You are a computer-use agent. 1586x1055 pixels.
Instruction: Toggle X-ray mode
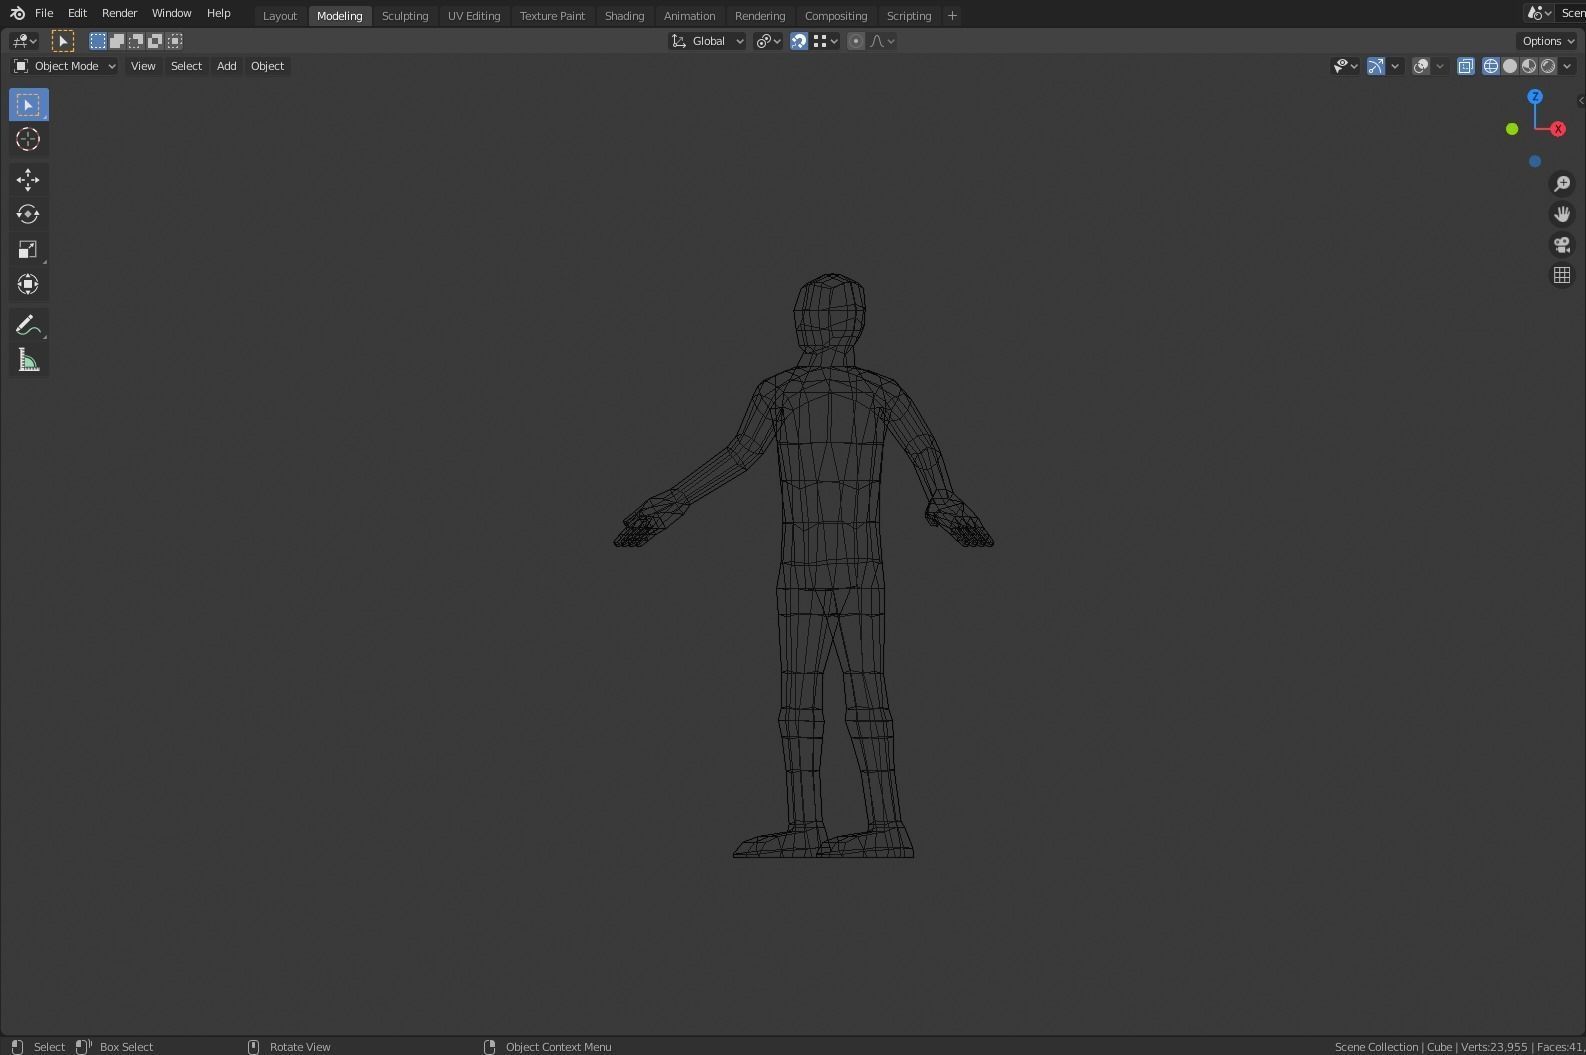click(1465, 66)
